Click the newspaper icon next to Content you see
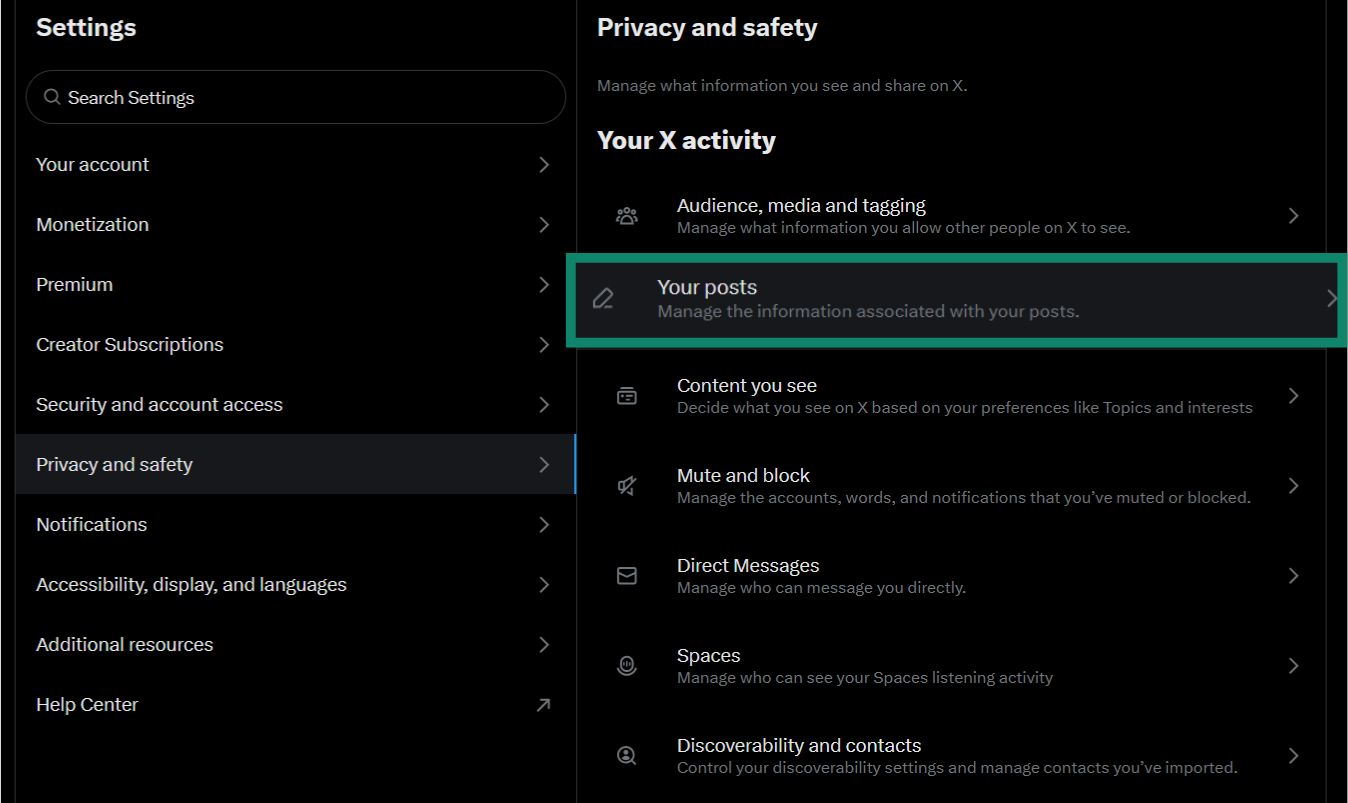Viewport: 1348px width, 803px height. coord(627,395)
